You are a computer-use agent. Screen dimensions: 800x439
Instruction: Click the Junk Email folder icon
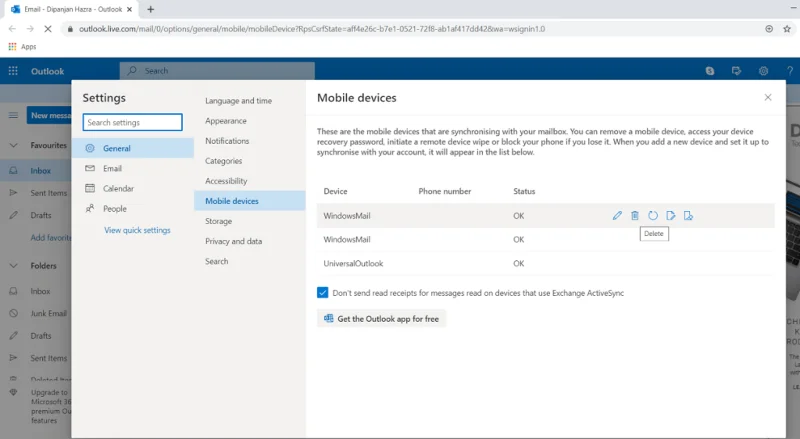pyautogui.click(x=14, y=313)
